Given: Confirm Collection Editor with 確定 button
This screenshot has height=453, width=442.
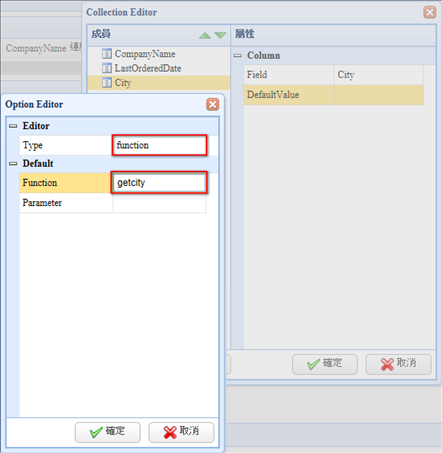Looking at the screenshot, I should coord(325,364).
